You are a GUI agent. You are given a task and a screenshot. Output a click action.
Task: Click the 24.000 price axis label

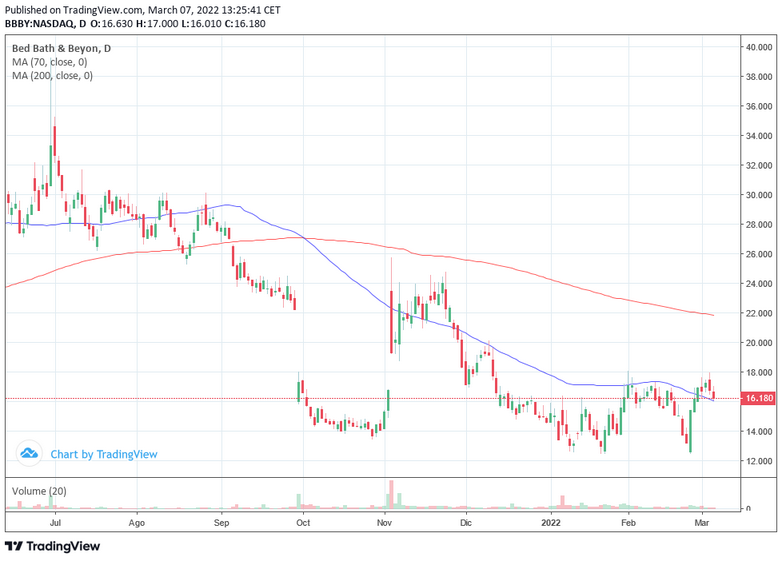tap(759, 283)
